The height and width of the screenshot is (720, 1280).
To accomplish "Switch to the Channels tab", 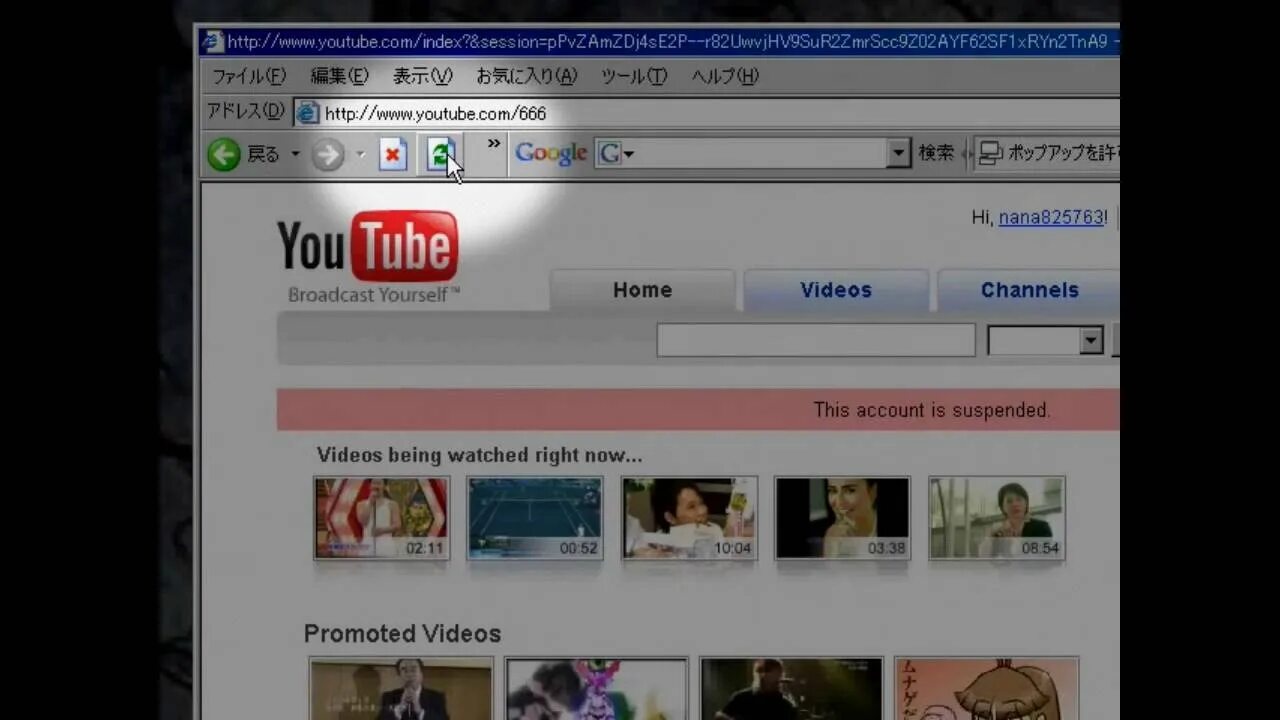I will coord(1029,290).
